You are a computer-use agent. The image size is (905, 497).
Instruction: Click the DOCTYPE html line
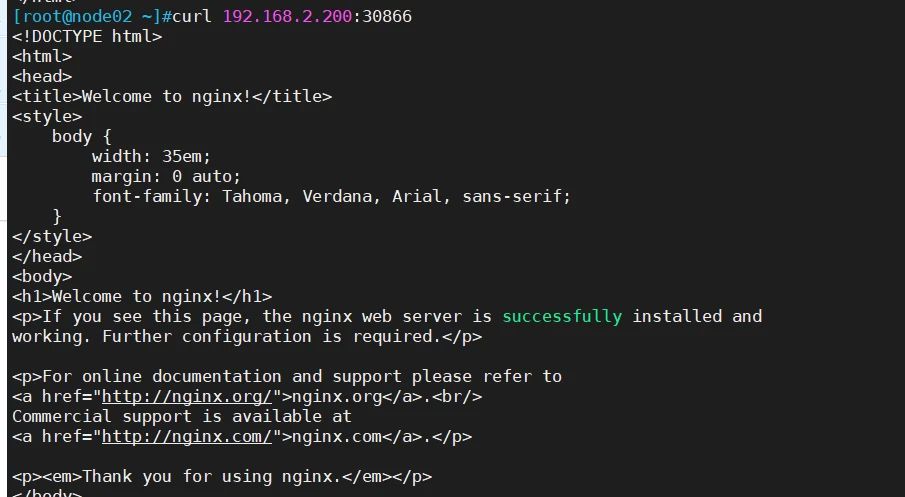[x=87, y=36]
